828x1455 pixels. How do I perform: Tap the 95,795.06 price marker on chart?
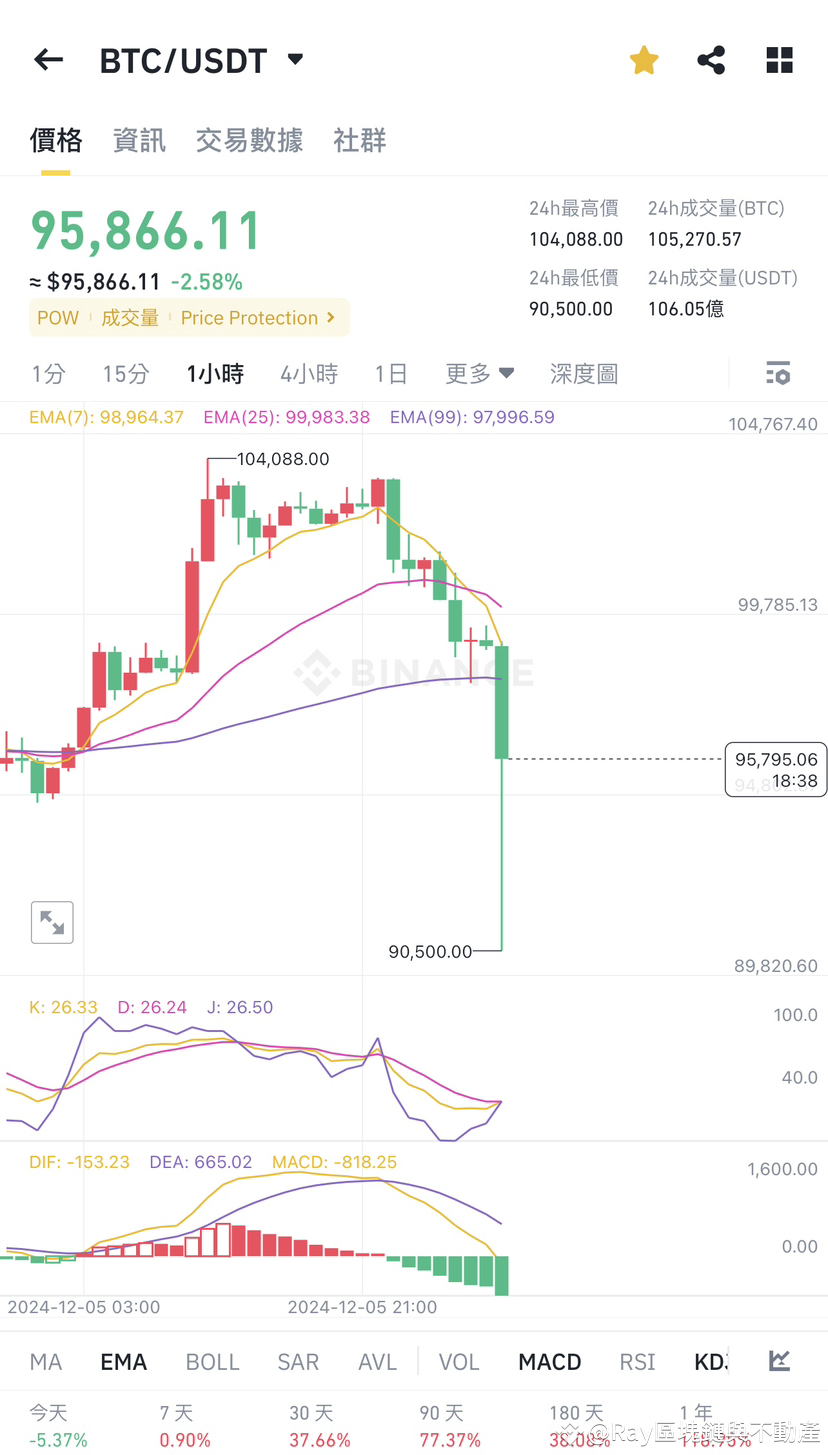776,769
